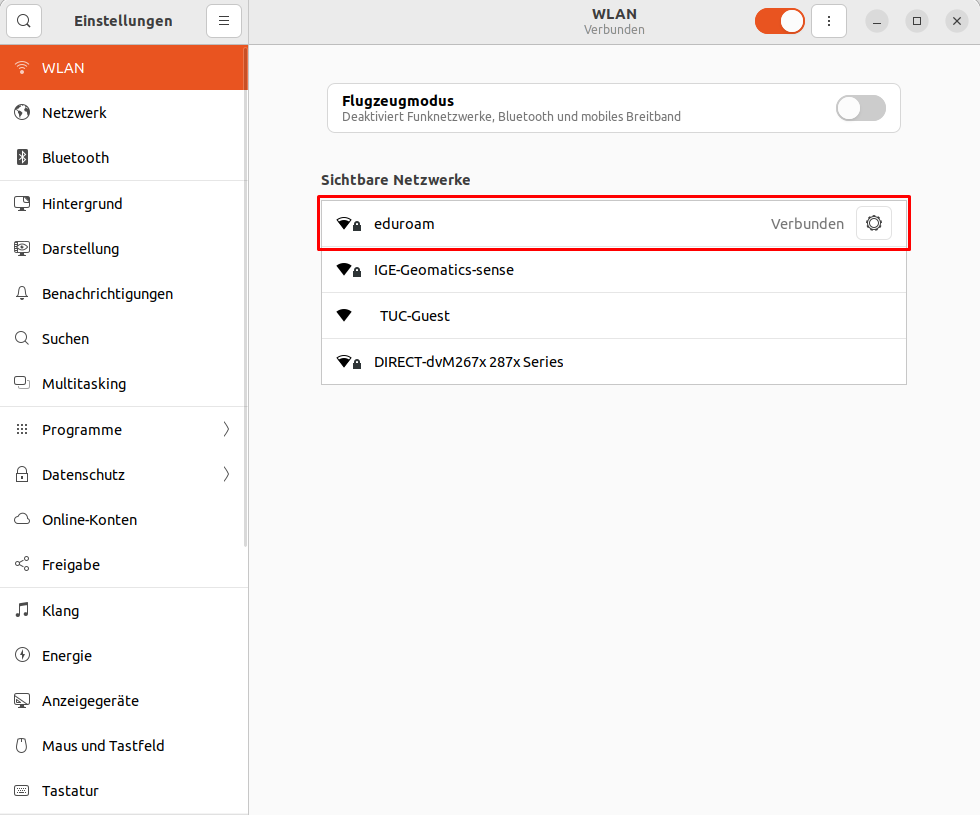Click the Suchen magnifier icon in sidebar

click(x=22, y=339)
